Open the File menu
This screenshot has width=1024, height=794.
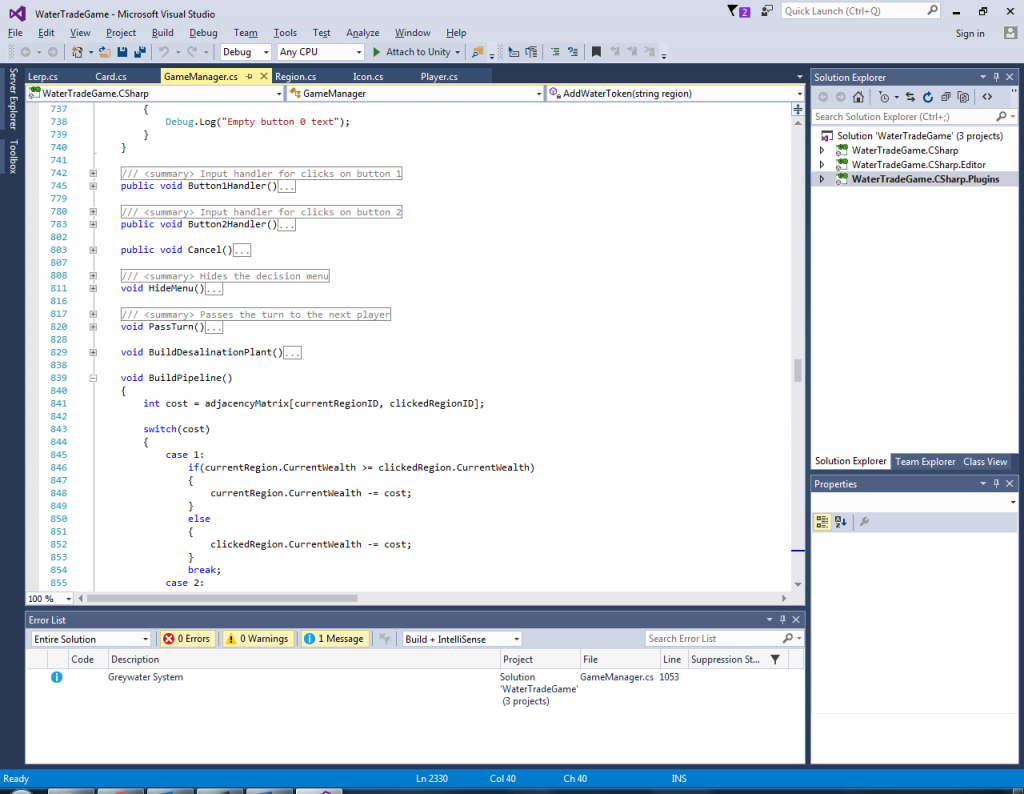[15, 33]
